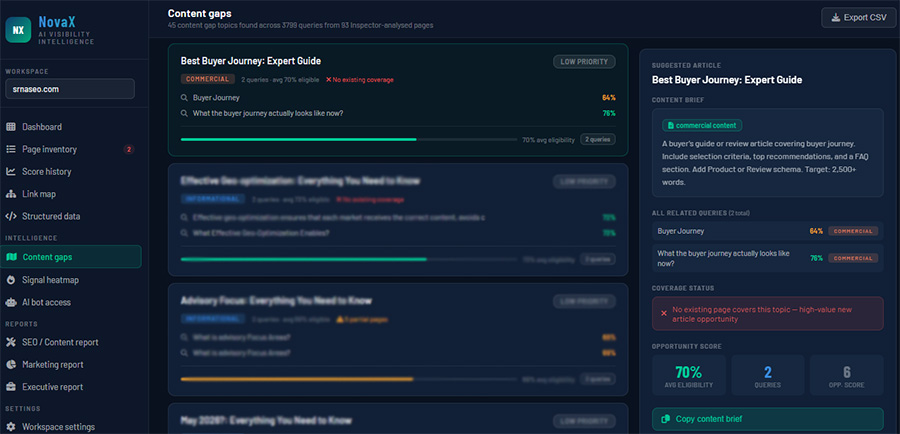Click the Content gaps map icon

[x=11, y=257]
